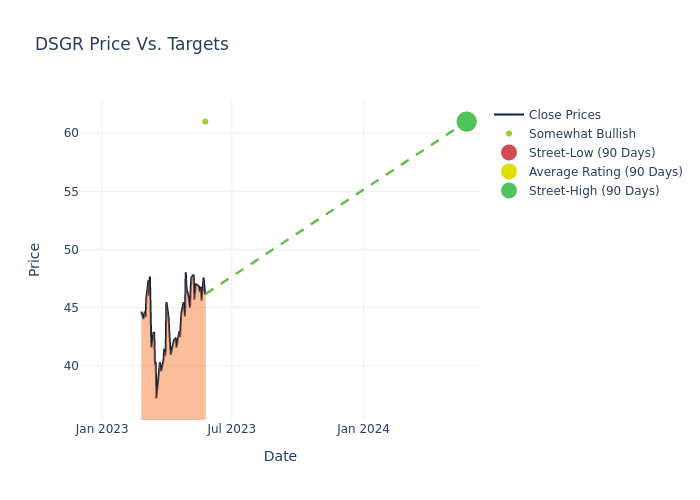The height and width of the screenshot is (500, 700).
Task: Click the green Street-High circle in the legend
Action: [x=509, y=191]
